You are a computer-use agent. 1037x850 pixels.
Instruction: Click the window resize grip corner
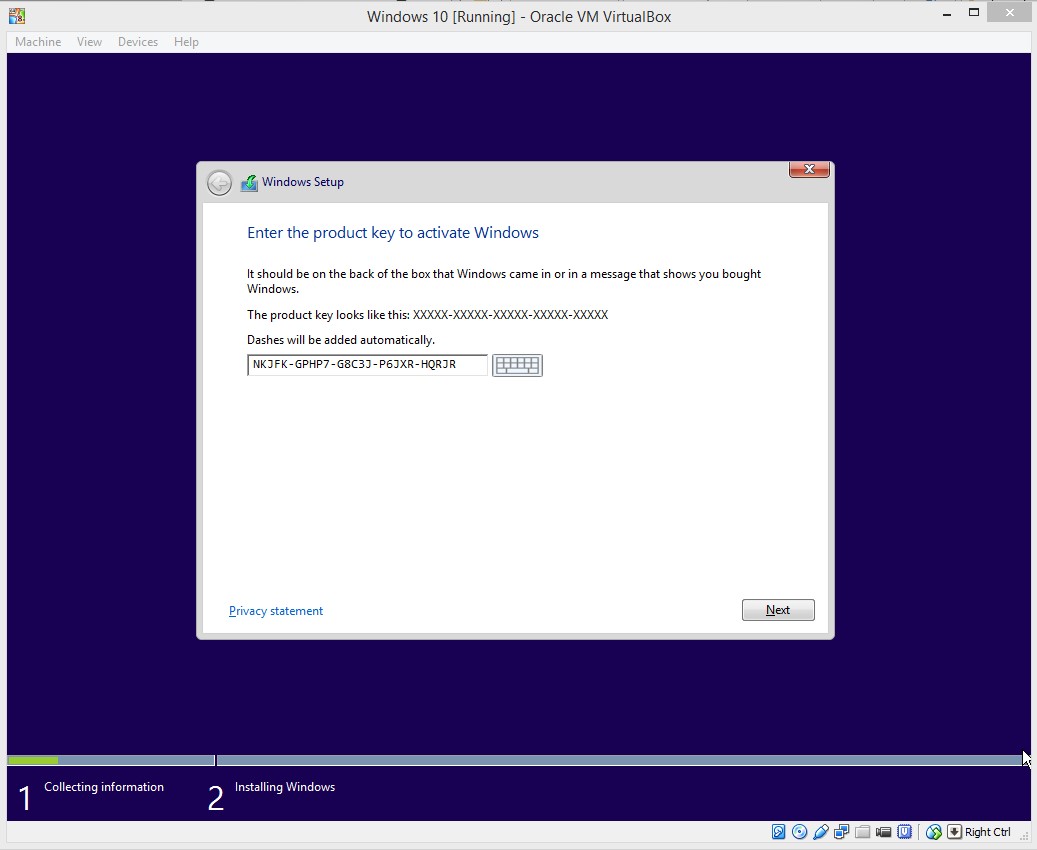pyautogui.click(x=1023, y=835)
